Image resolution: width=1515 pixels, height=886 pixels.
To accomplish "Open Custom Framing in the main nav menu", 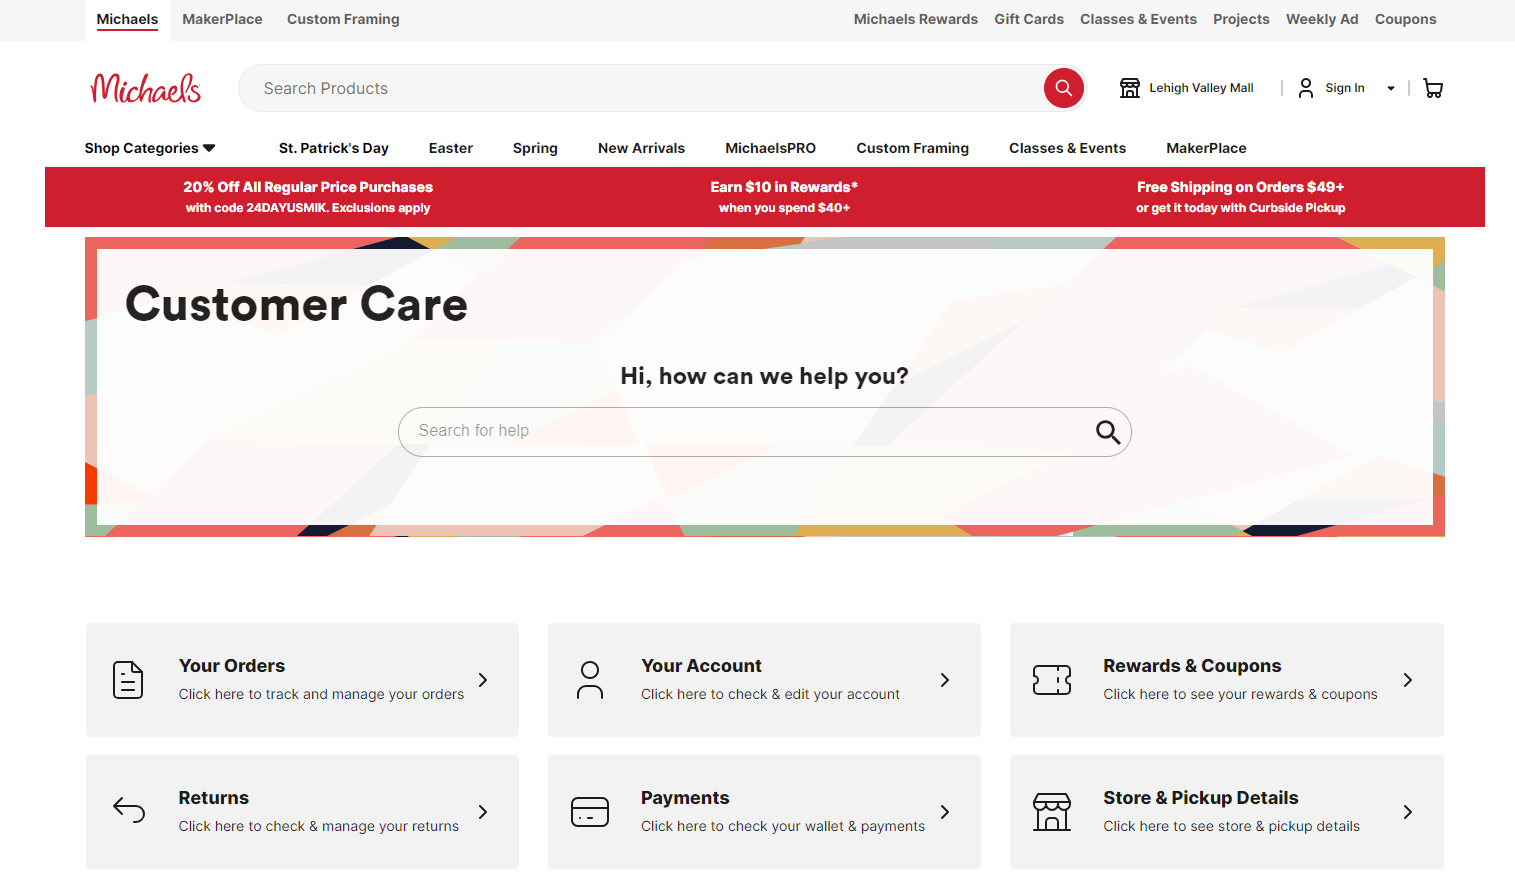I will click(x=912, y=148).
